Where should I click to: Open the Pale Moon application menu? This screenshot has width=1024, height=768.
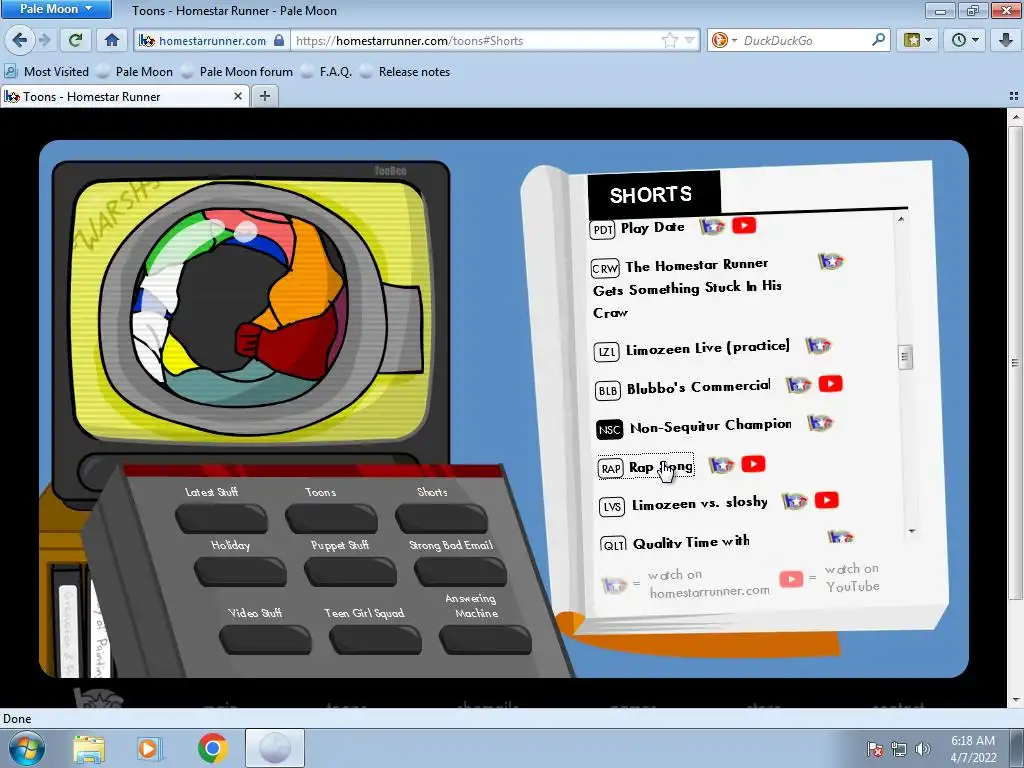(x=56, y=9)
